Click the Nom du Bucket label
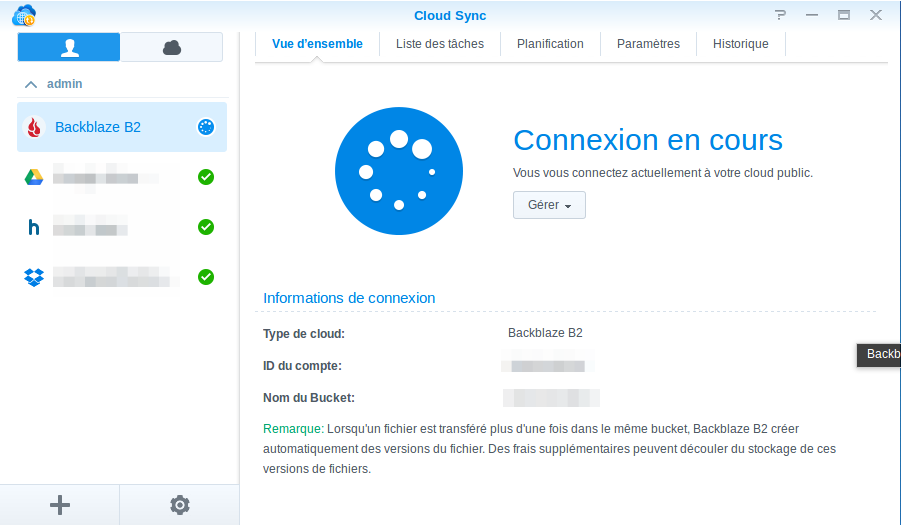 [x=309, y=398]
